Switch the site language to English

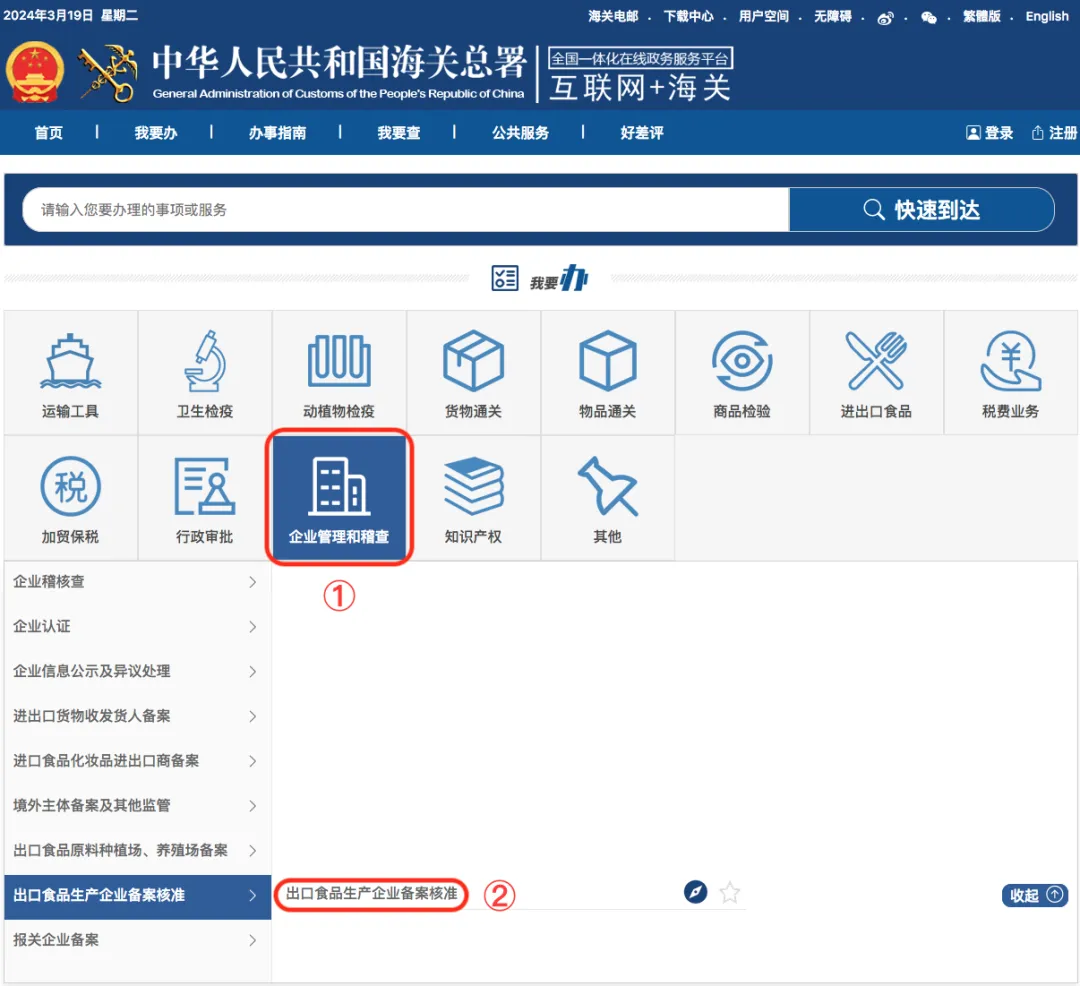[x=1047, y=16]
